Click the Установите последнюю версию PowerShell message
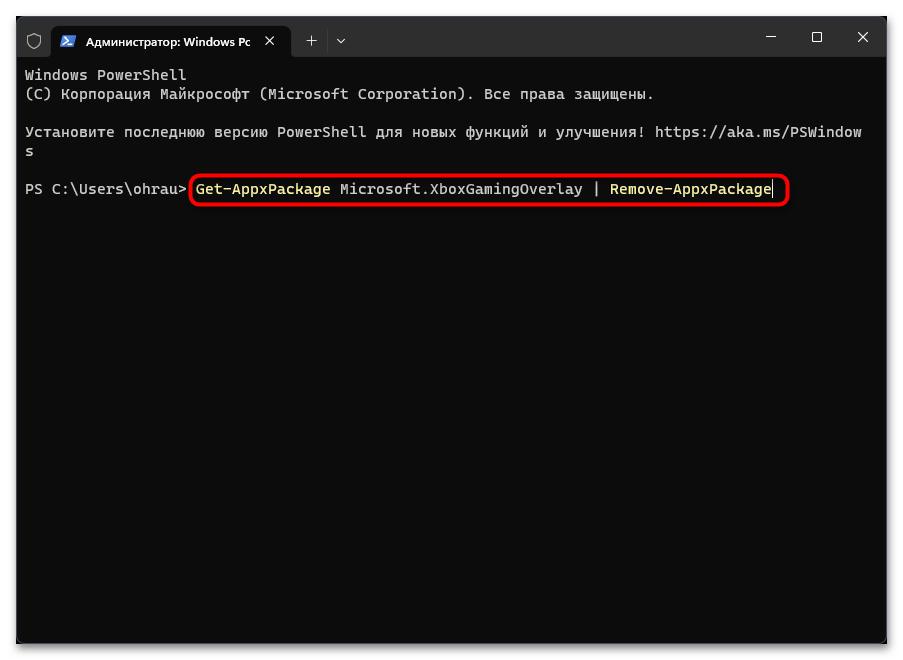Image resolution: width=903 pixels, height=660 pixels. [335, 132]
